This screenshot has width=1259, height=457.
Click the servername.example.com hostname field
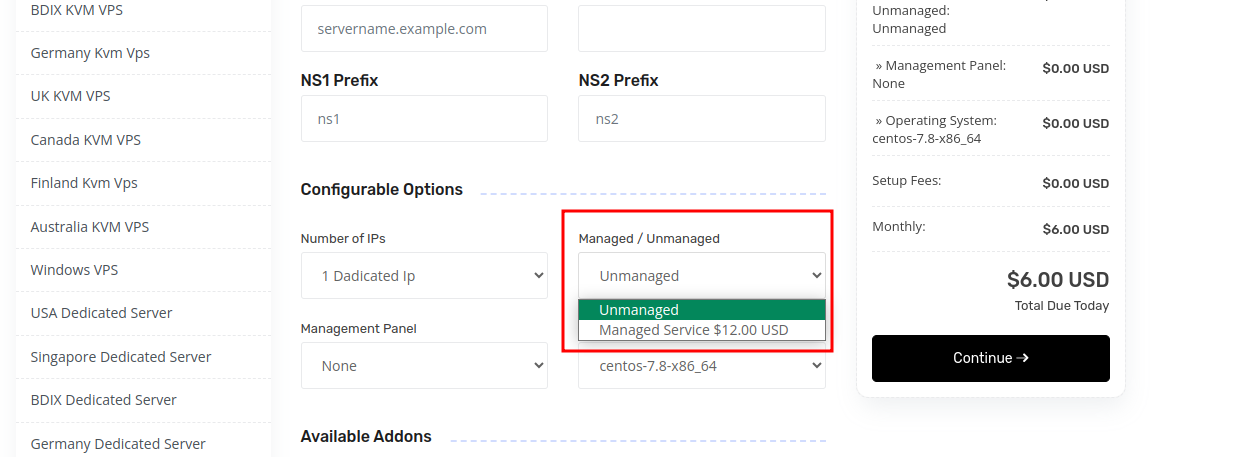424,29
